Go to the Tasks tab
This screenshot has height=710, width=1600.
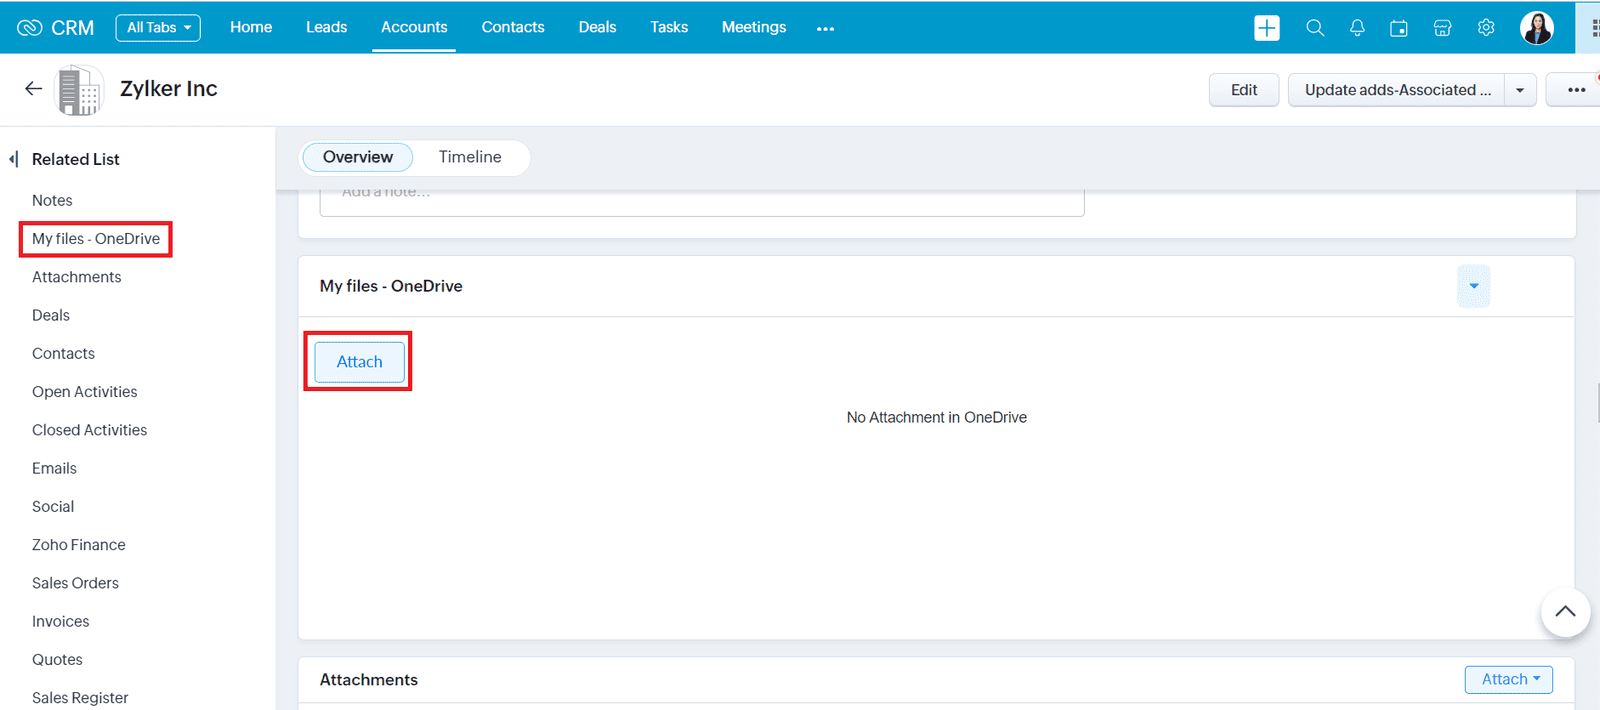pyautogui.click(x=669, y=27)
